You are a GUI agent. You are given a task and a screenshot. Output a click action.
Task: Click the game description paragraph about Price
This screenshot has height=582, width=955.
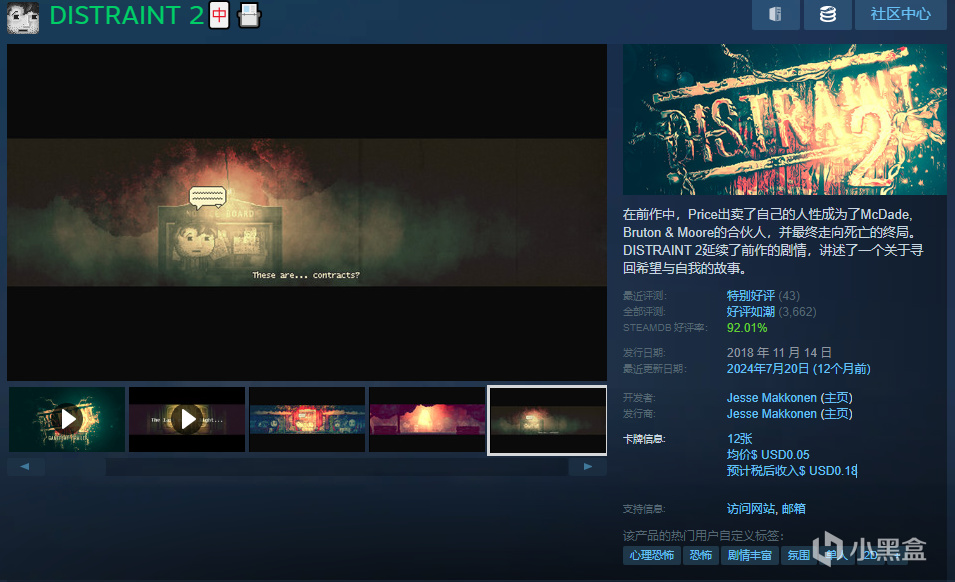774,241
